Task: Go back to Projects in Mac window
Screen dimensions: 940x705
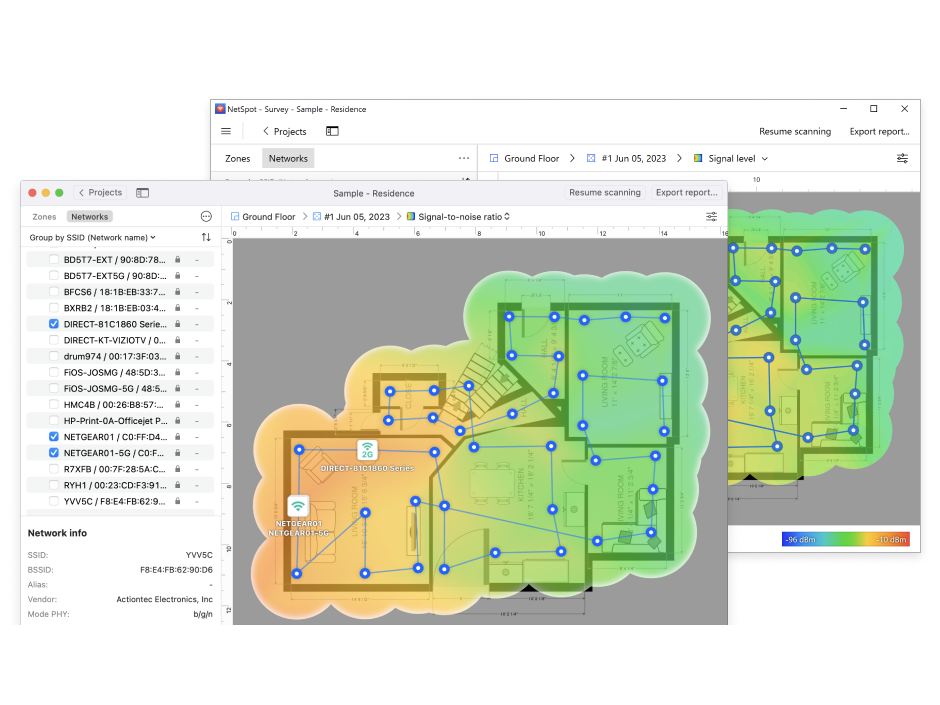Action: (100, 192)
